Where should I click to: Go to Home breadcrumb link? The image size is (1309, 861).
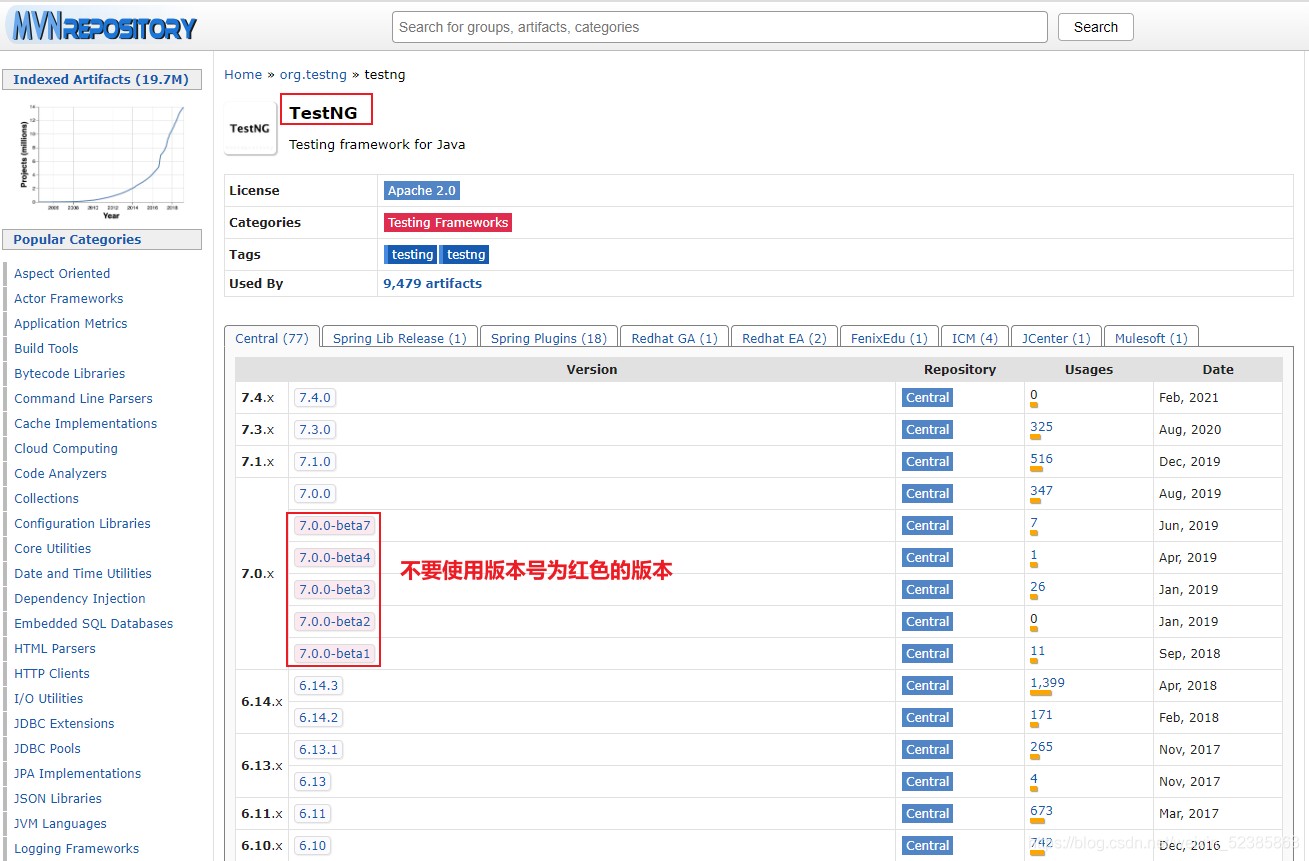pyautogui.click(x=243, y=75)
